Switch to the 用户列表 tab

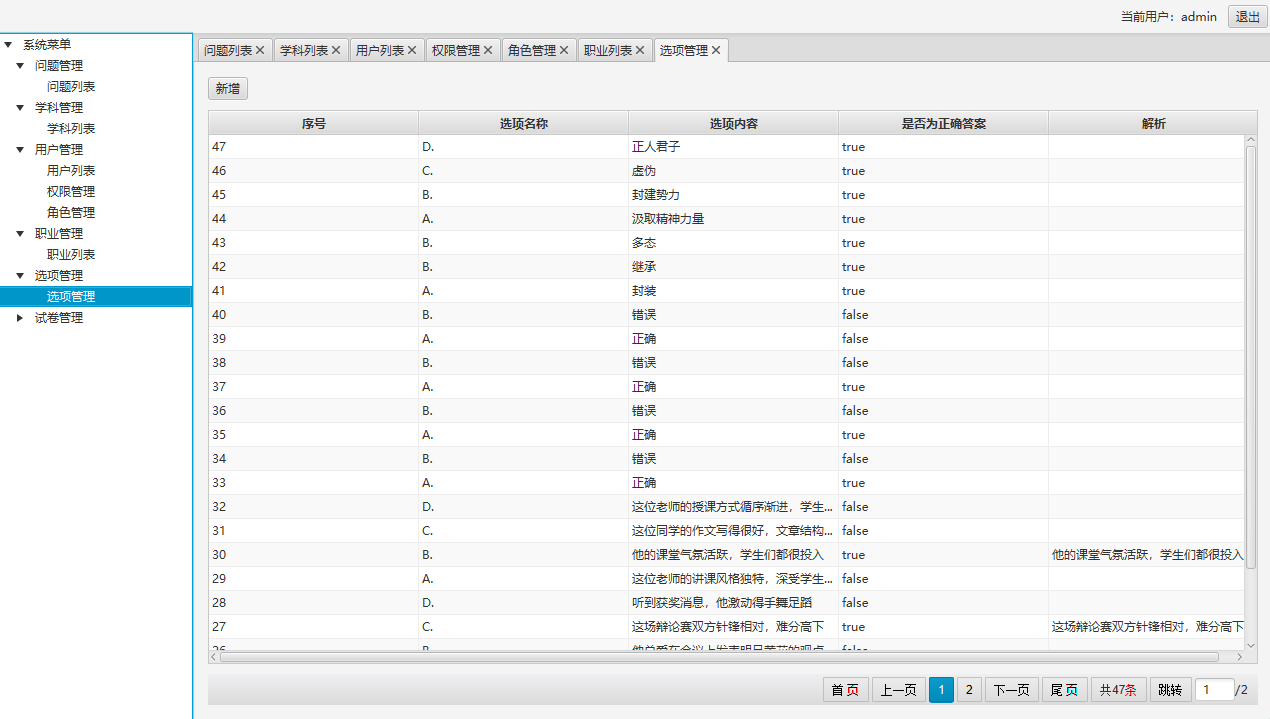point(379,50)
